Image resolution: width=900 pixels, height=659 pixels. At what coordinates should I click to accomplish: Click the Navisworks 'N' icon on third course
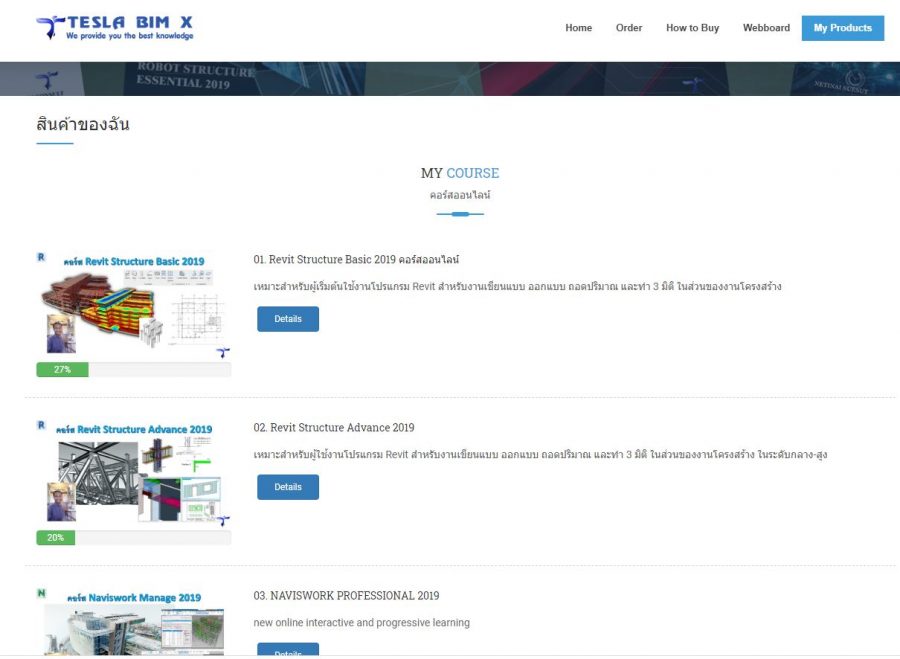coord(41,593)
